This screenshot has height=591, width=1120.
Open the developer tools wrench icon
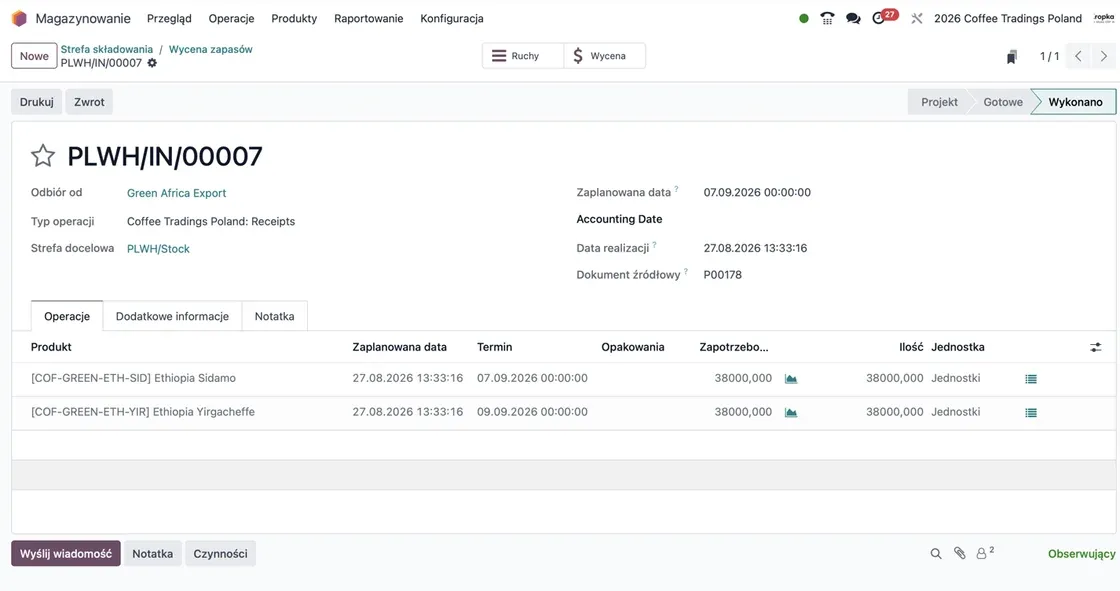(916, 19)
